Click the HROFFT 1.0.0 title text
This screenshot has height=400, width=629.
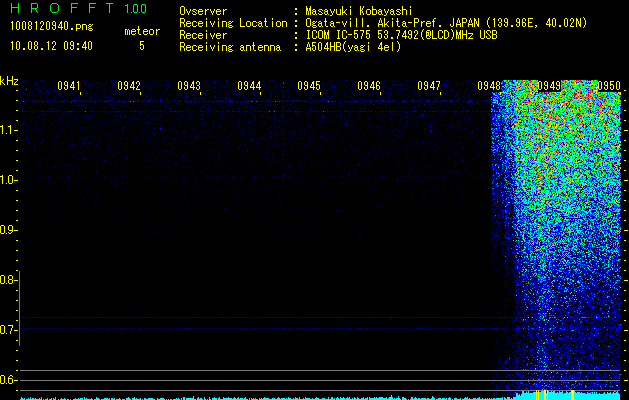pos(78,8)
